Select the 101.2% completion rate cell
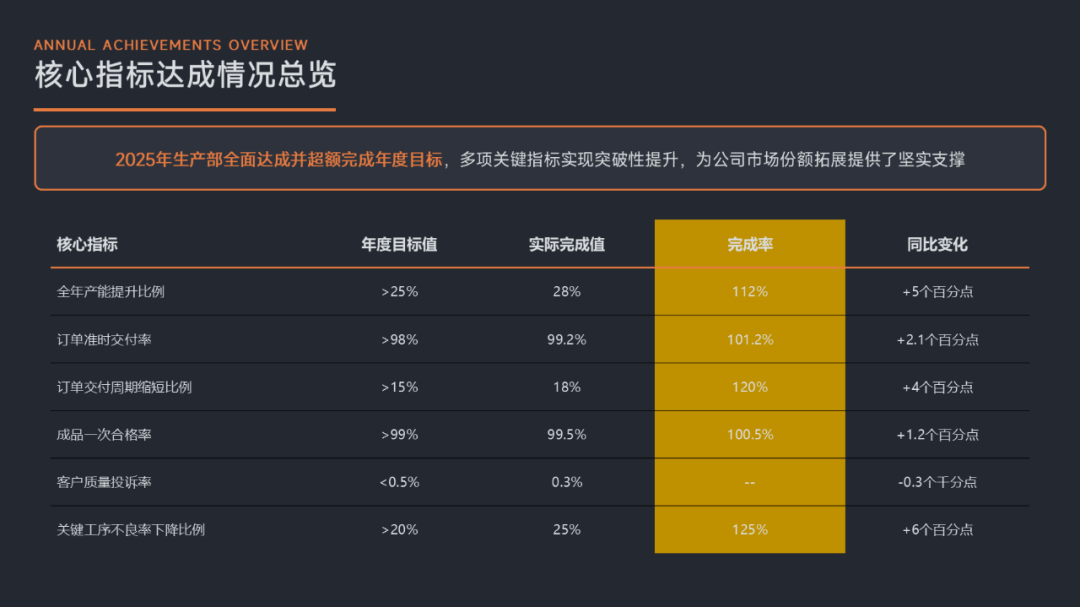 click(x=749, y=340)
